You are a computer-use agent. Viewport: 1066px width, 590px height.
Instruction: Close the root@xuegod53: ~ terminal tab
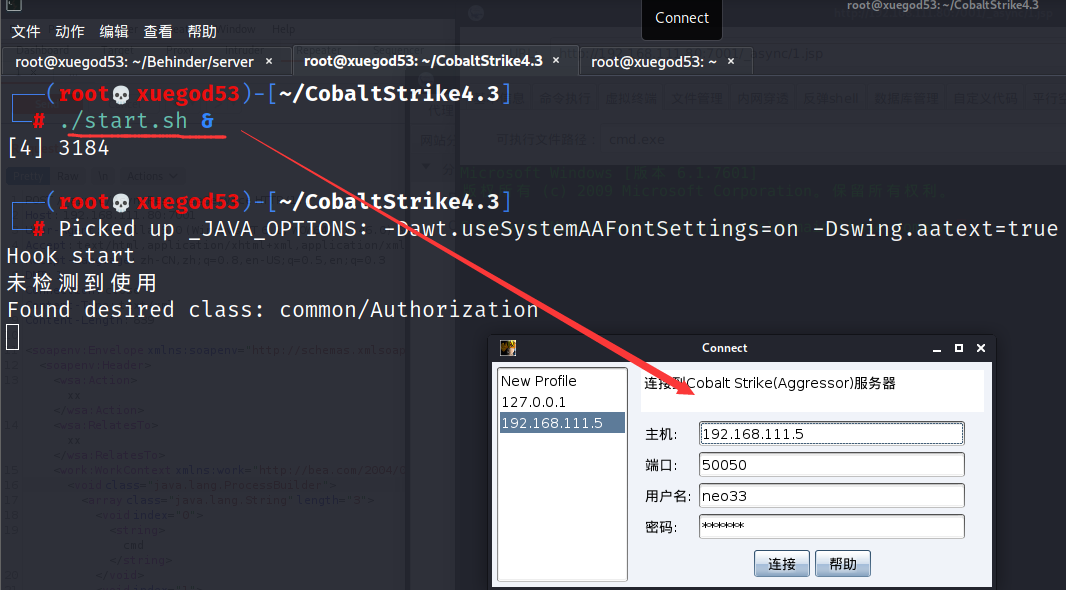(x=731, y=61)
